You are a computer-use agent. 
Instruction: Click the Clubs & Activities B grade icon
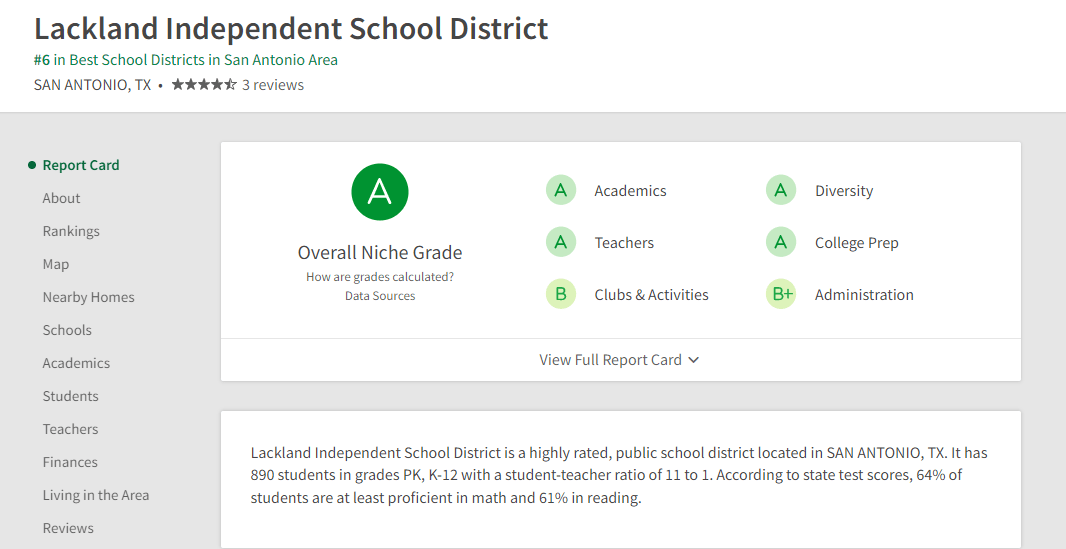(561, 294)
